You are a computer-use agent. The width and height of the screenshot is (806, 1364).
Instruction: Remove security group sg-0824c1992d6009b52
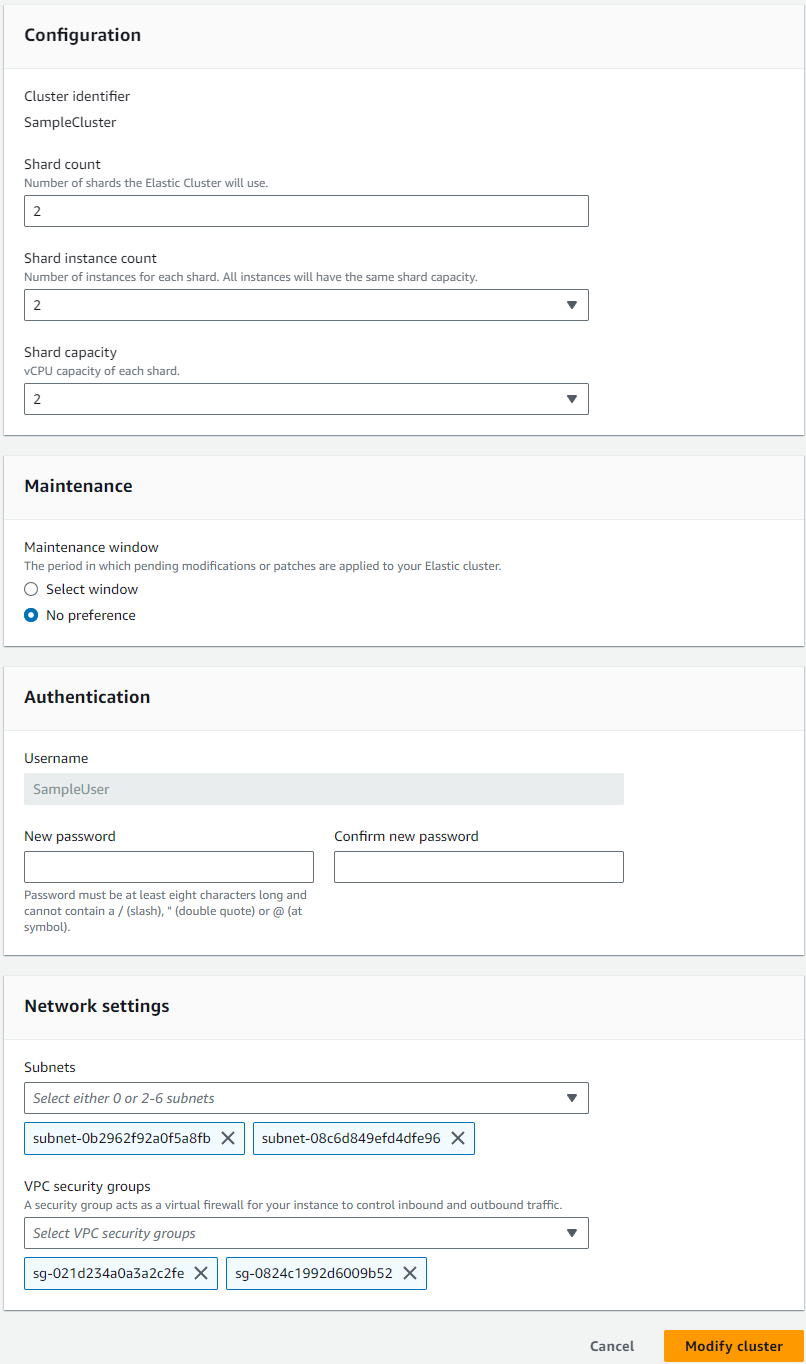[409, 1273]
